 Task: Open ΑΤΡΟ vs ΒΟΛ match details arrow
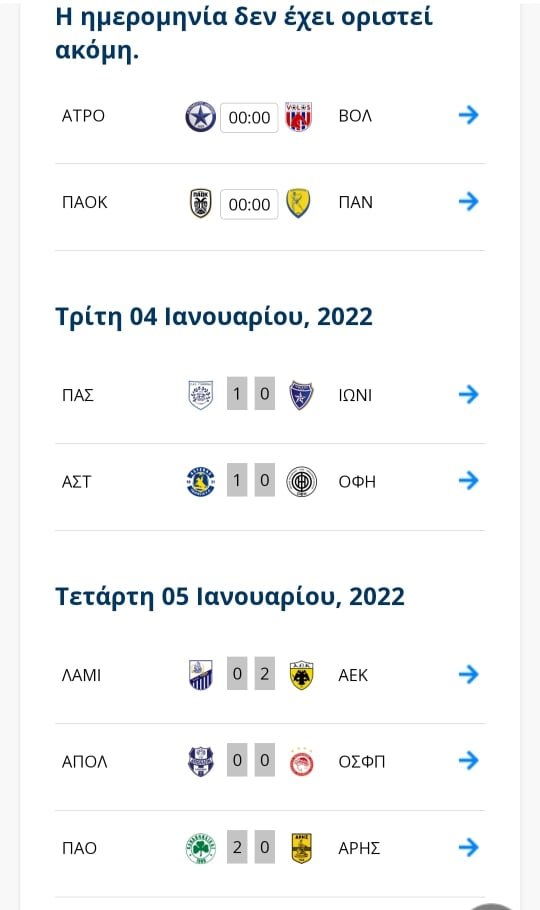click(x=469, y=115)
